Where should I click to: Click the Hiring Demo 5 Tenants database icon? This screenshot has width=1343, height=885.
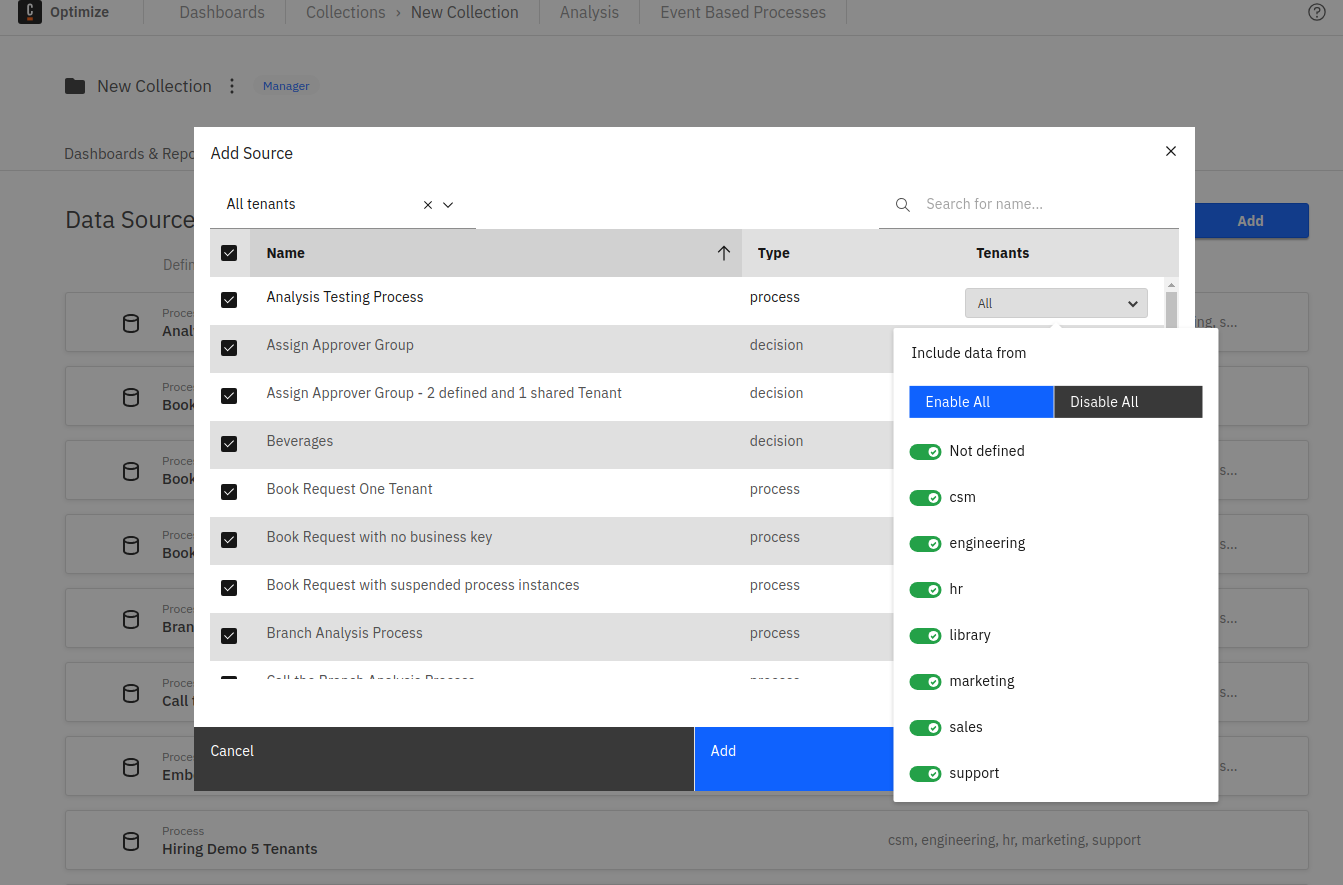pyautogui.click(x=131, y=841)
